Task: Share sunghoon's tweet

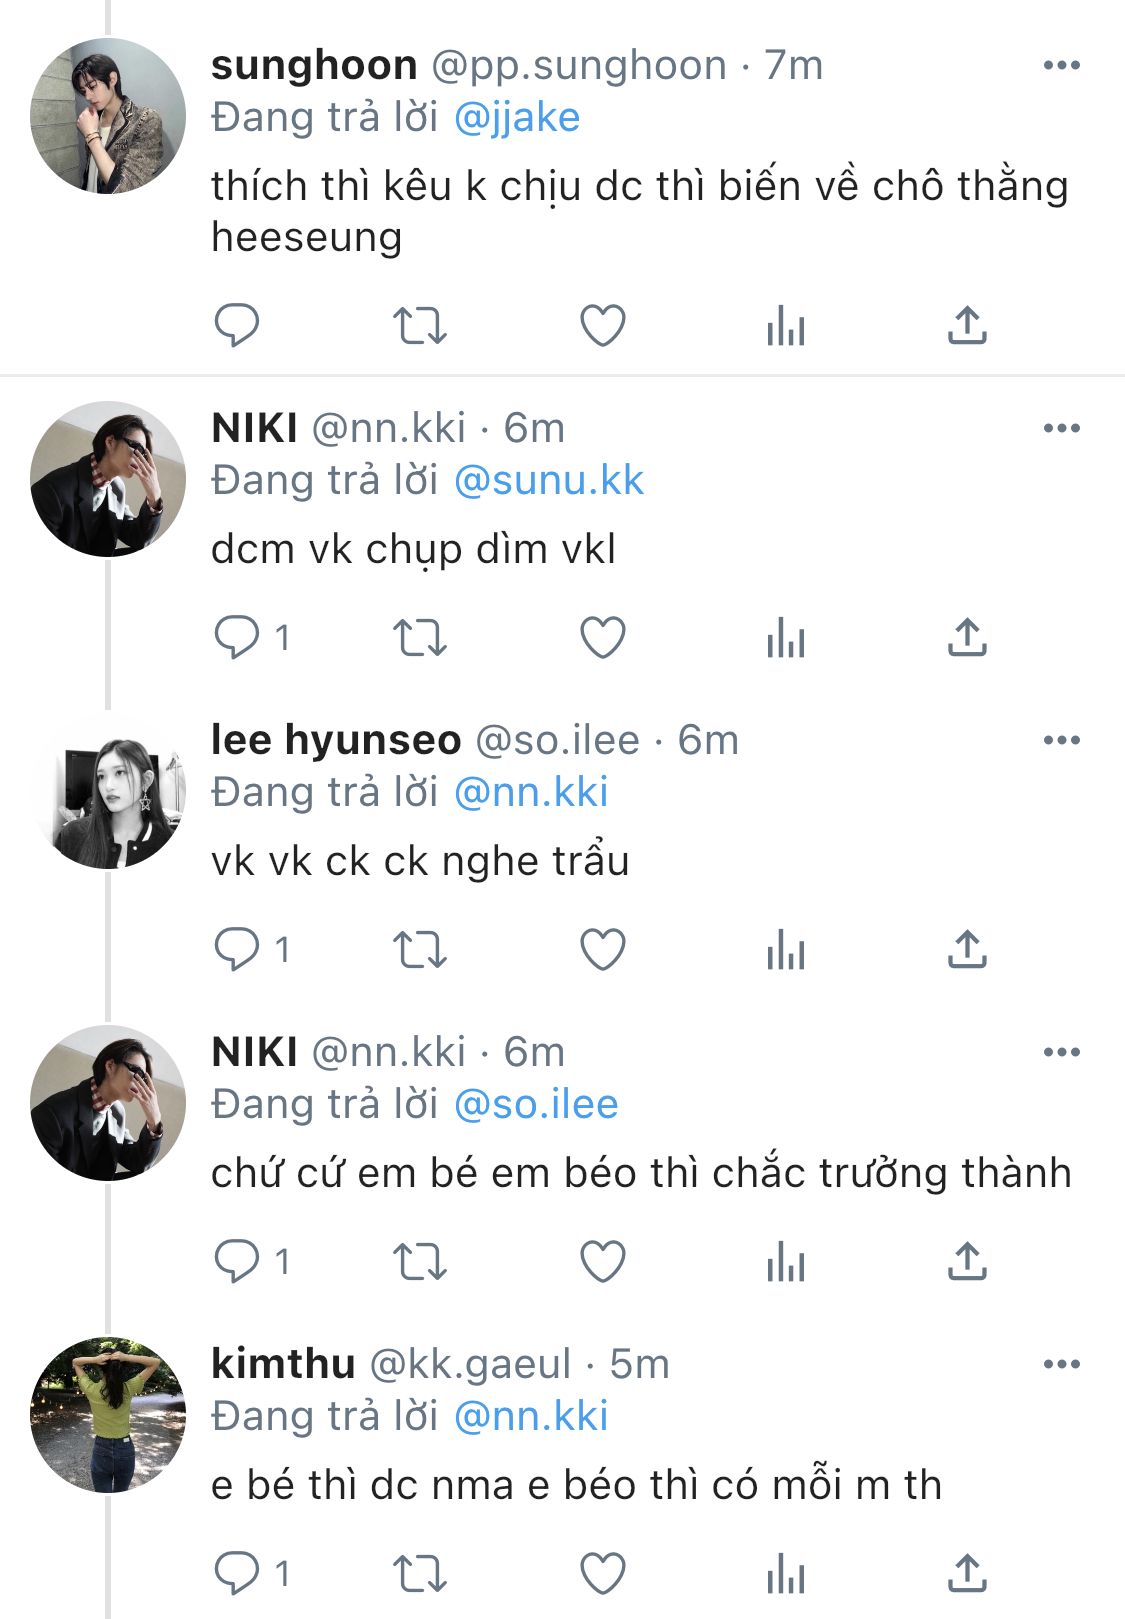Action: point(967,326)
